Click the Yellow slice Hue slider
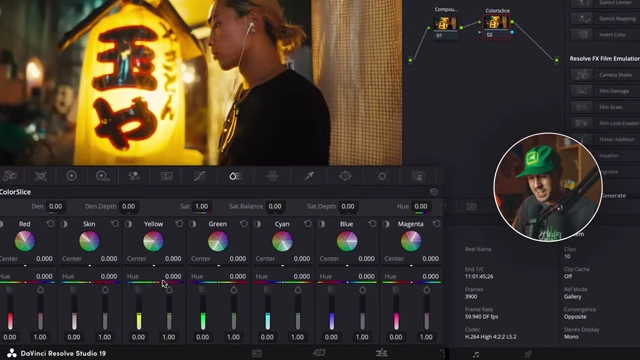 pyautogui.click(x=154, y=282)
